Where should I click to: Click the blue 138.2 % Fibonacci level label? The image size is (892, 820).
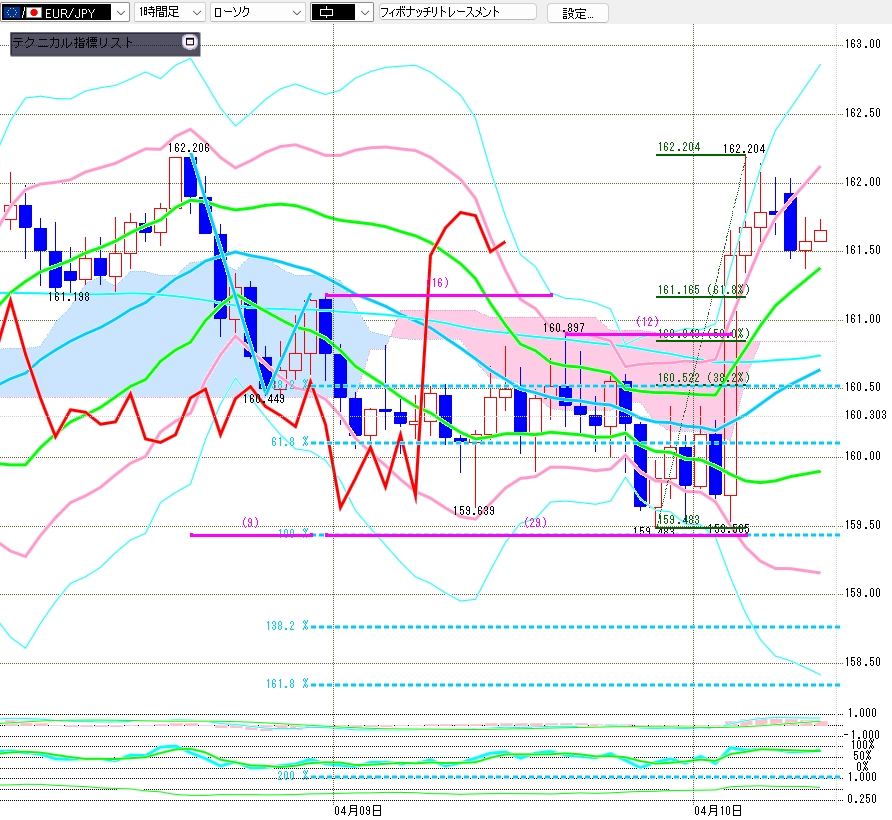point(287,626)
